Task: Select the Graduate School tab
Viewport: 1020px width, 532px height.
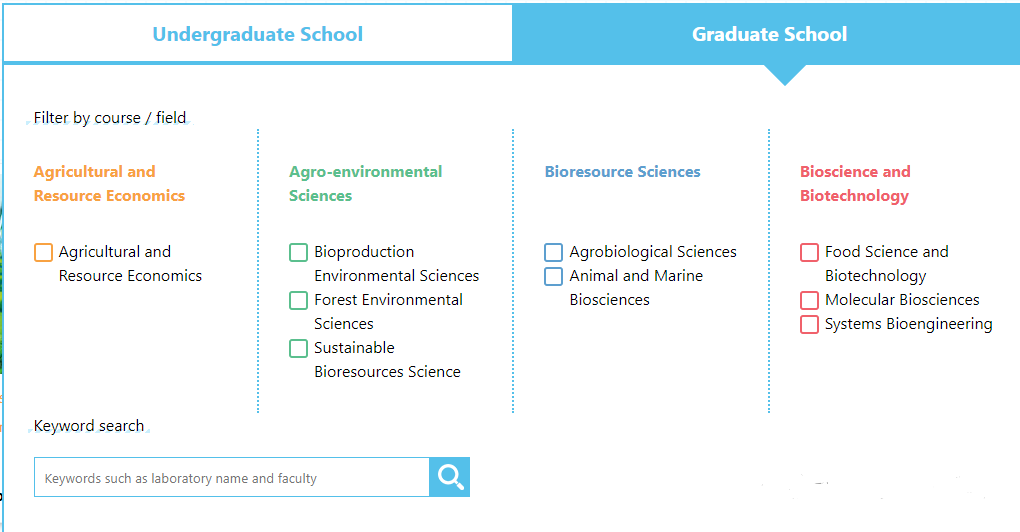Action: point(769,34)
